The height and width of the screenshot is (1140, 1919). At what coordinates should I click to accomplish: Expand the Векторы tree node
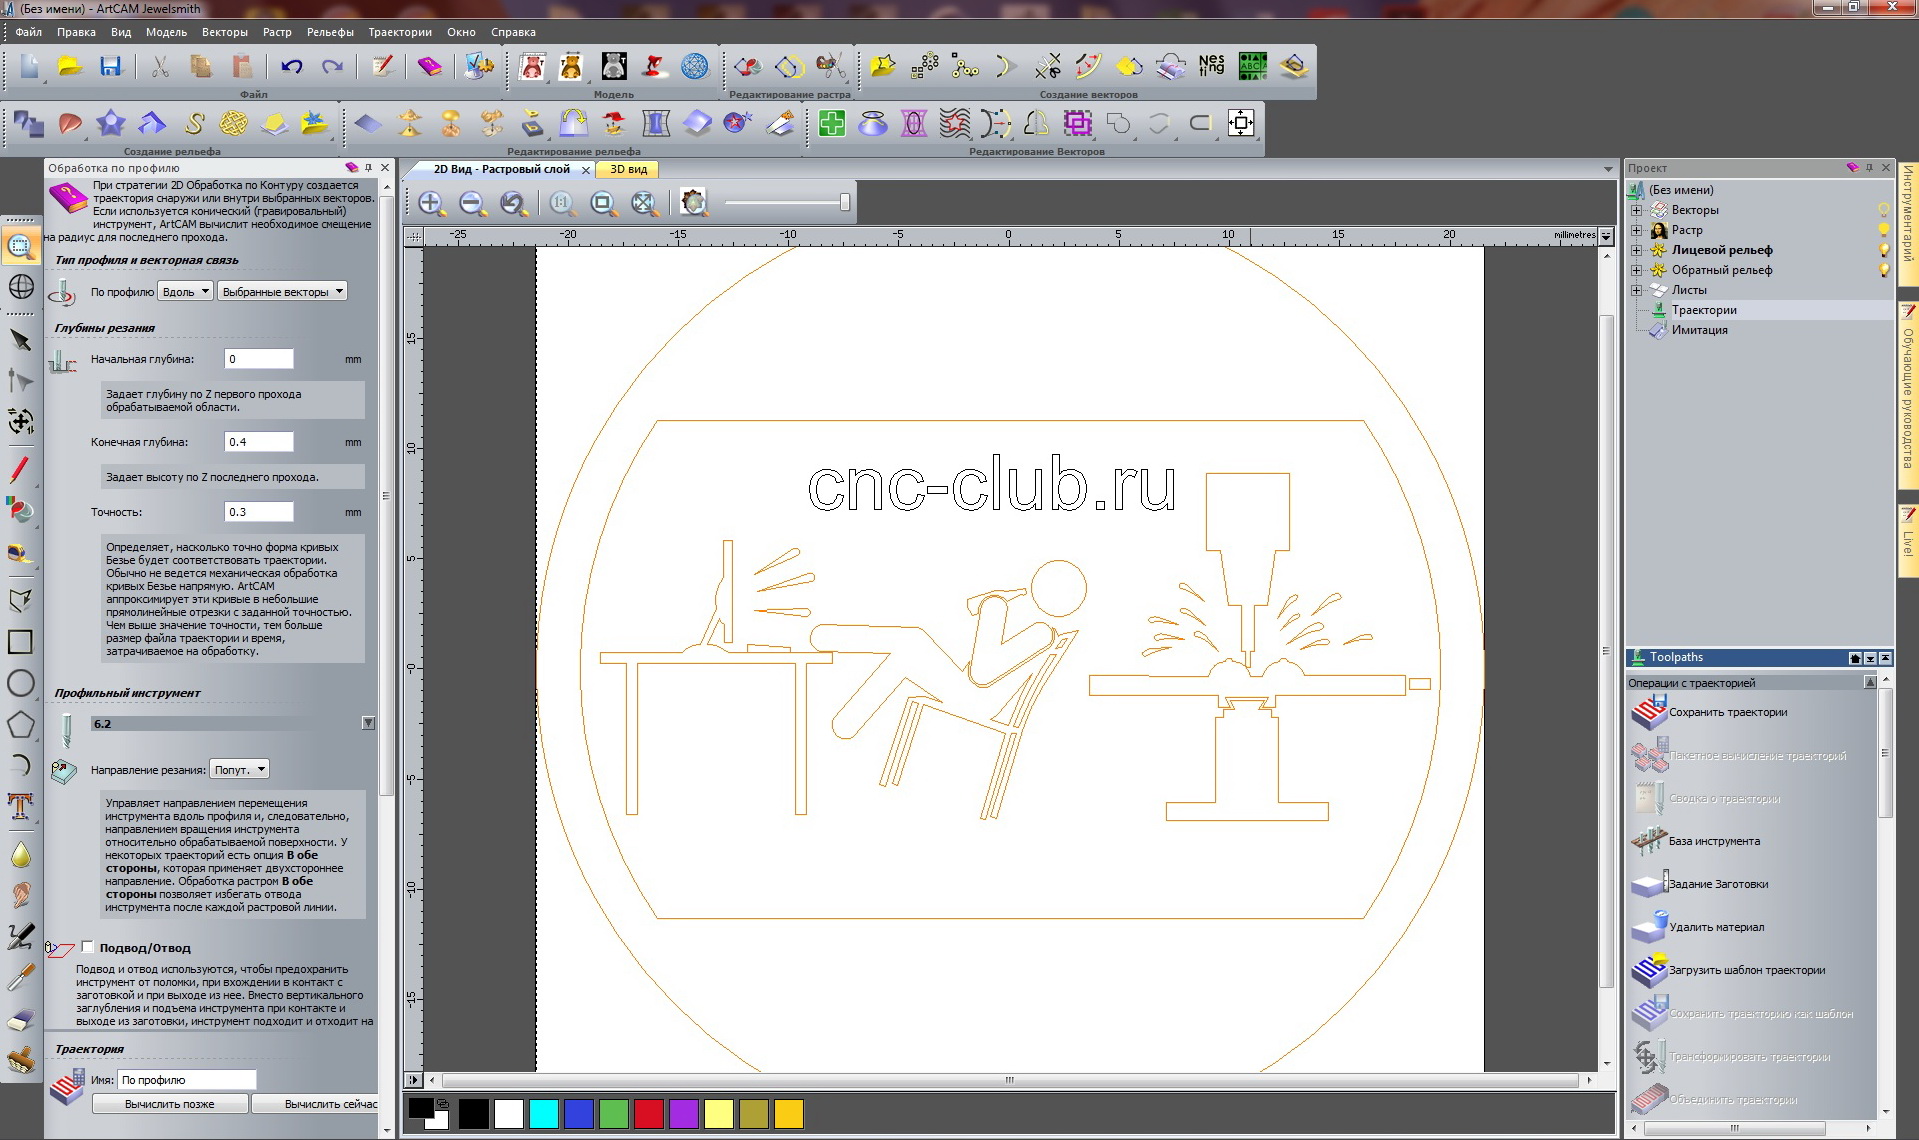(x=1637, y=210)
